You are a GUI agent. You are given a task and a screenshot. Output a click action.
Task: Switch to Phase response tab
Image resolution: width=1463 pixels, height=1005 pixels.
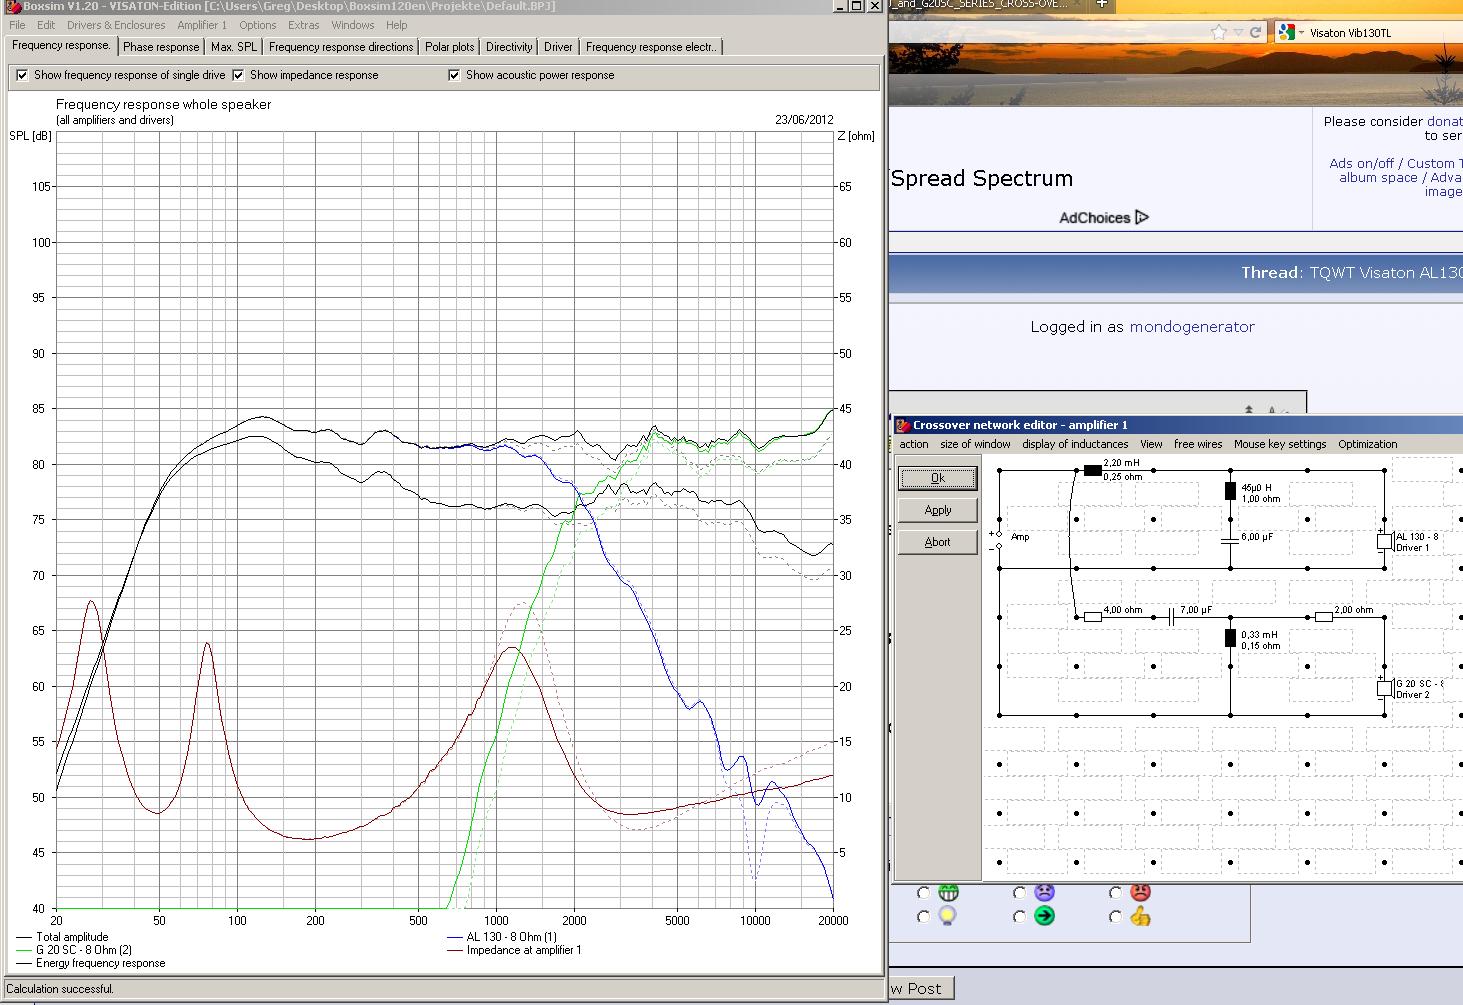click(161, 47)
